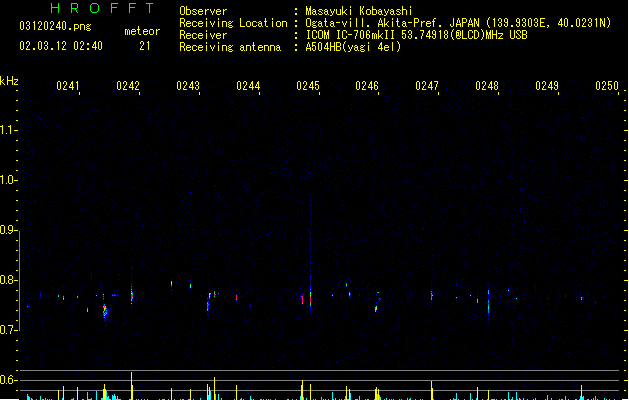Click the meteor echo cluster near 0241.5
Viewport: 629px width, 400px height.
[x=105, y=312]
